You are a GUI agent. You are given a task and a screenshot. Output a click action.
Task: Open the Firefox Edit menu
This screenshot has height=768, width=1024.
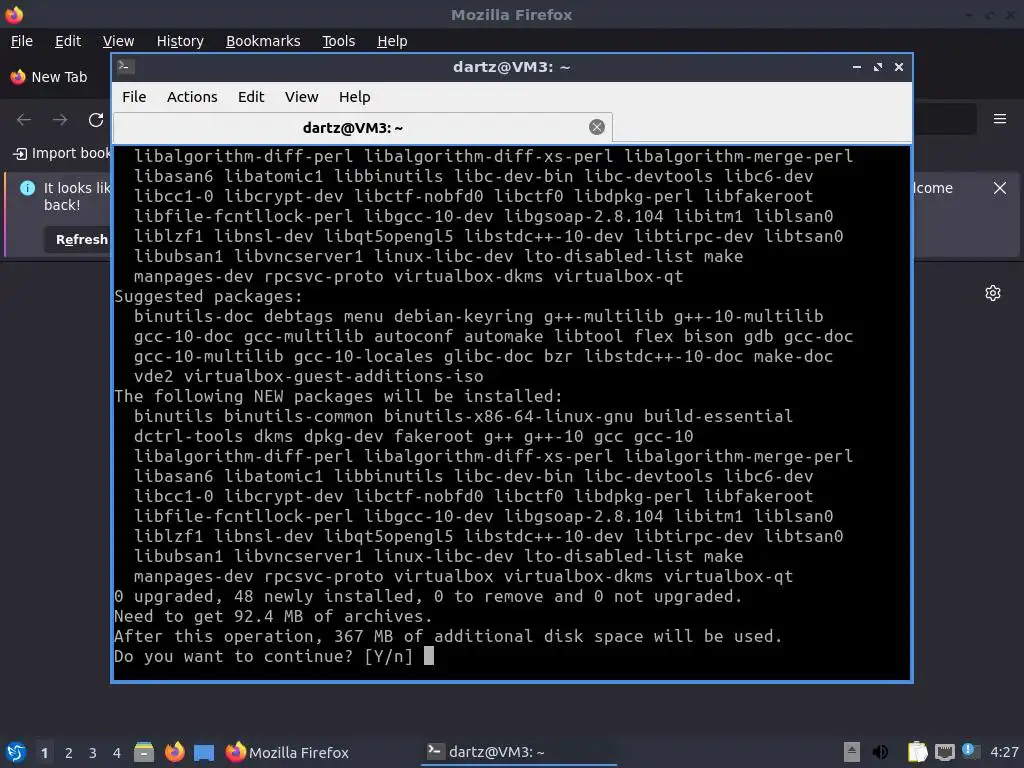pos(68,41)
